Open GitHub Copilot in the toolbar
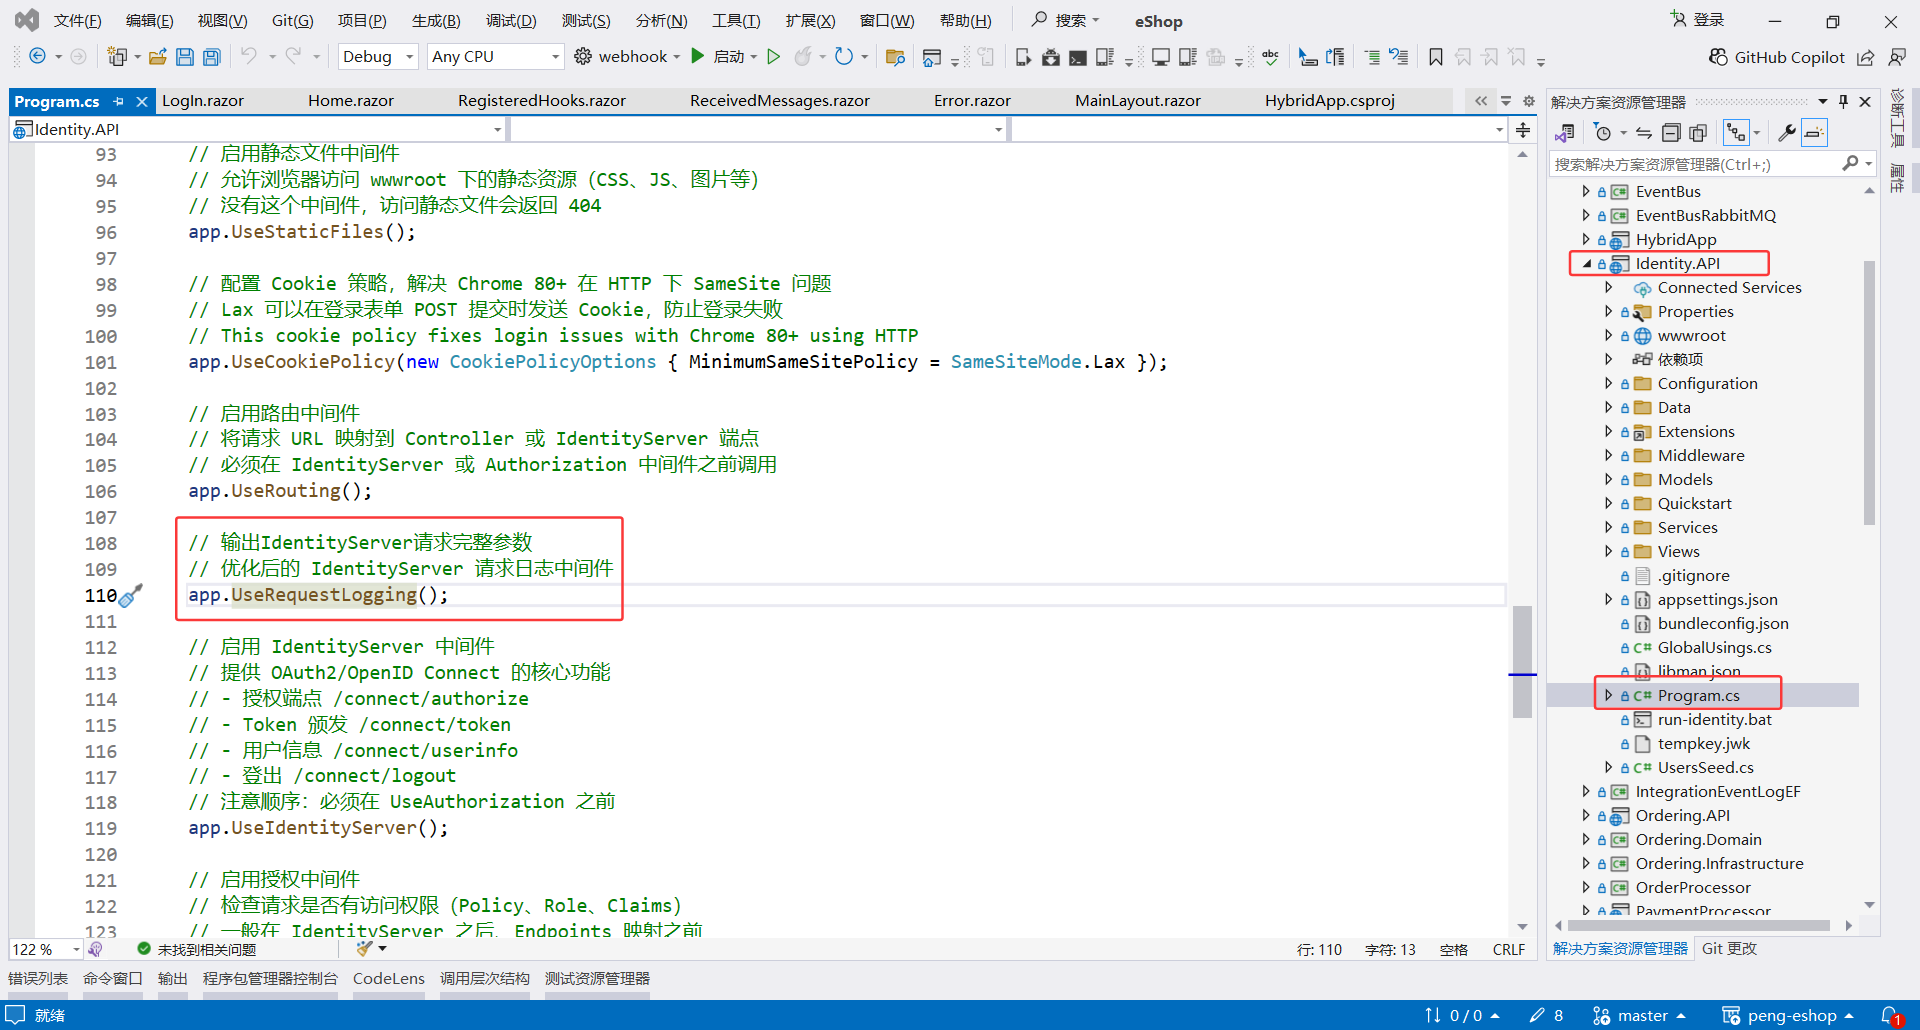This screenshot has height=1030, width=1920. click(x=1776, y=57)
